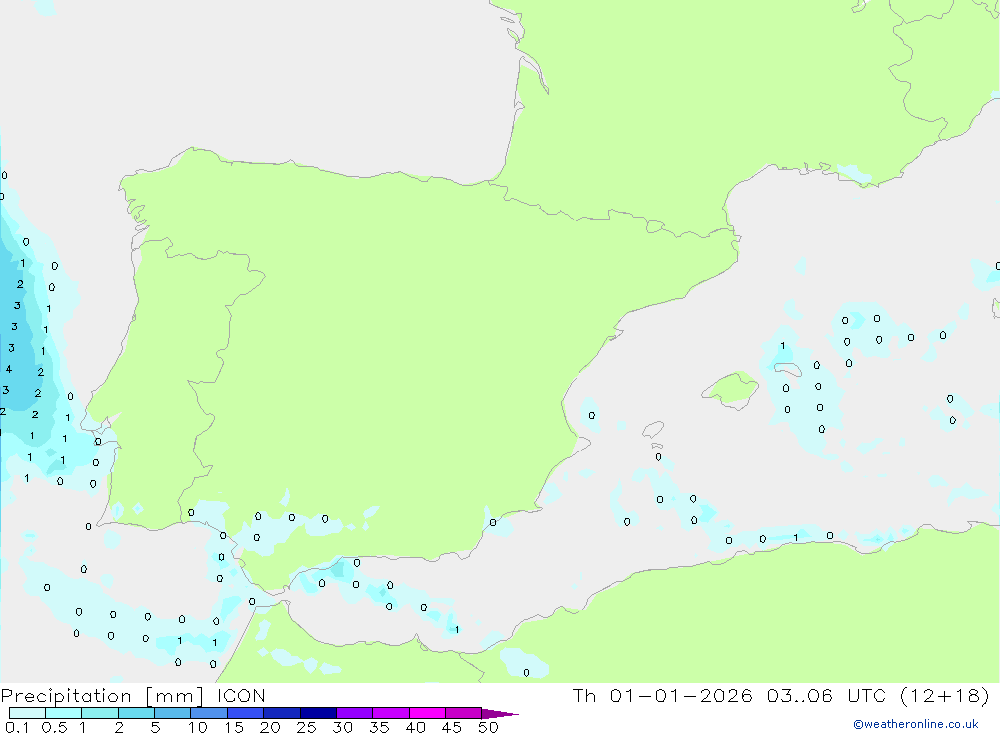Click Mallorca island on the map
The height and width of the screenshot is (733, 1000).
click(731, 388)
